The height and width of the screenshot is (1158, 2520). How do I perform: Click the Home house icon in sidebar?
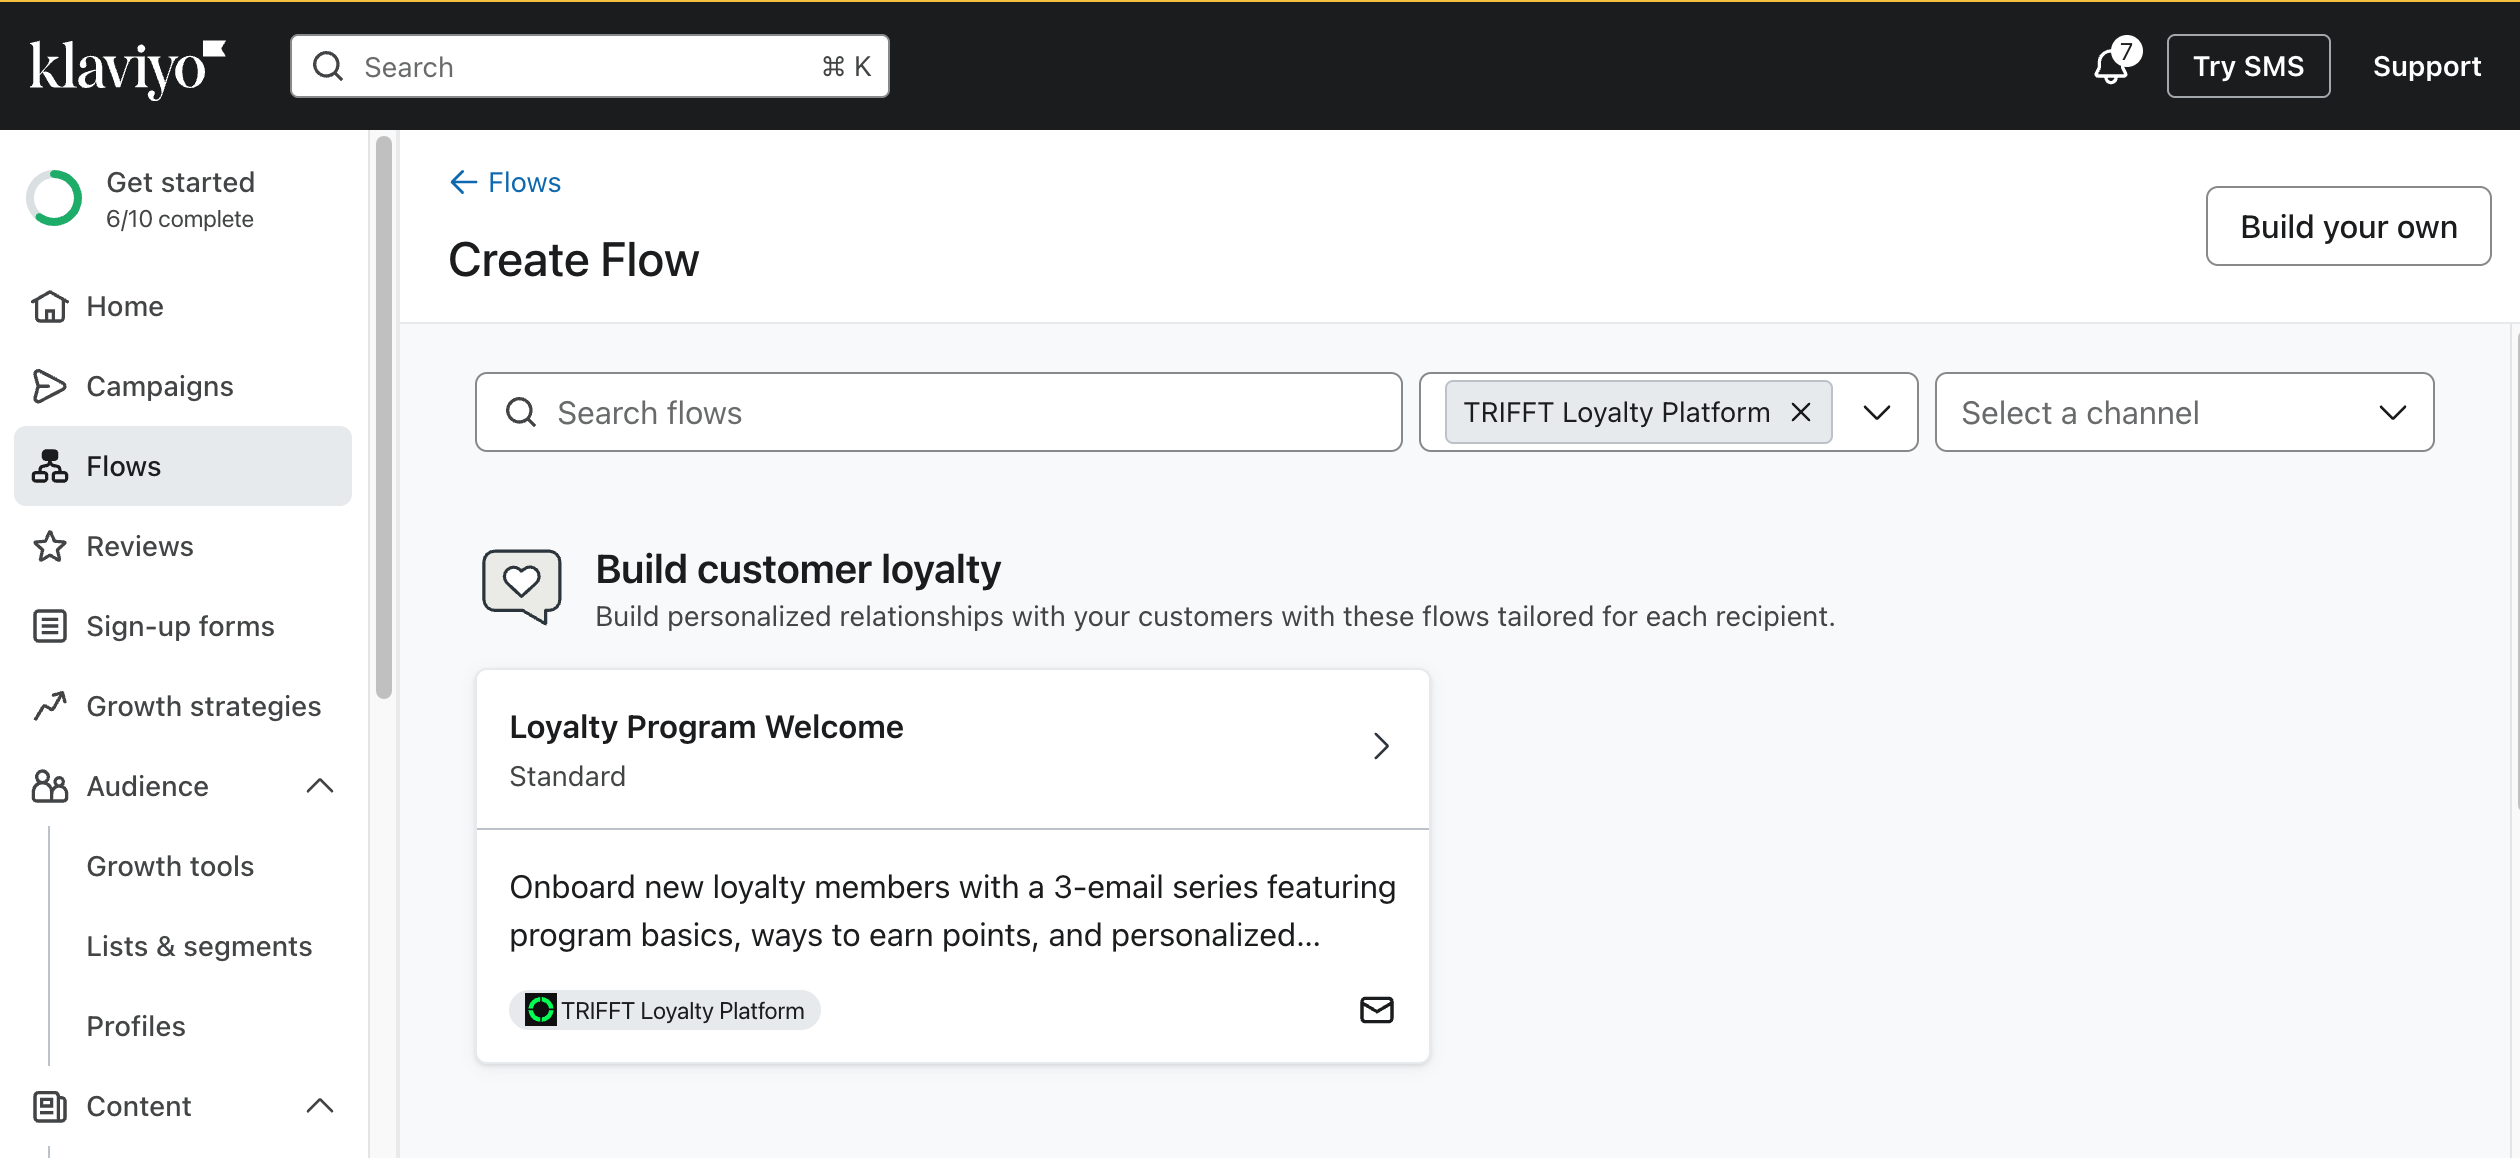tap(49, 306)
